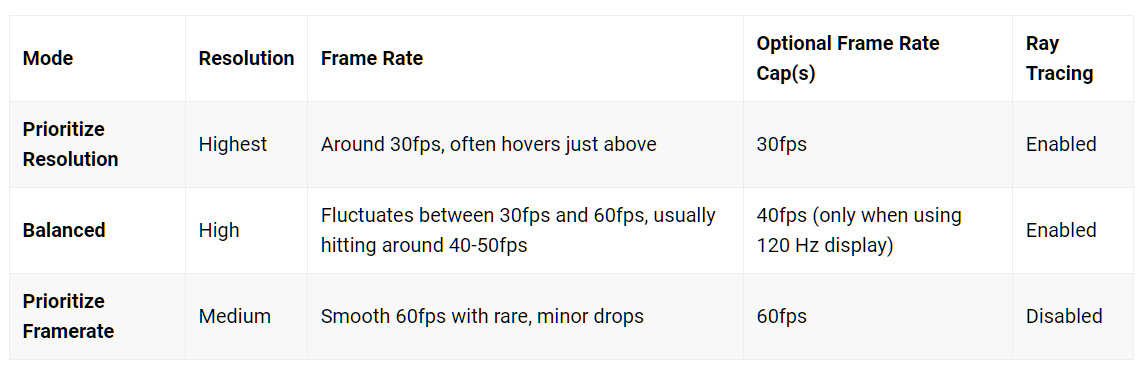Click Enabled in the Balanced row
This screenshot has width=1145, height=369.
(1061, 230)
